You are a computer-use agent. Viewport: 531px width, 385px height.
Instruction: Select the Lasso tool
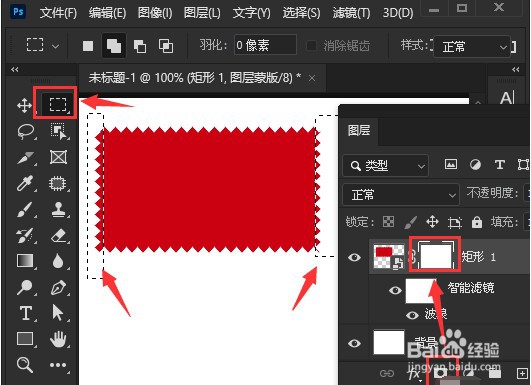[26, 131]
